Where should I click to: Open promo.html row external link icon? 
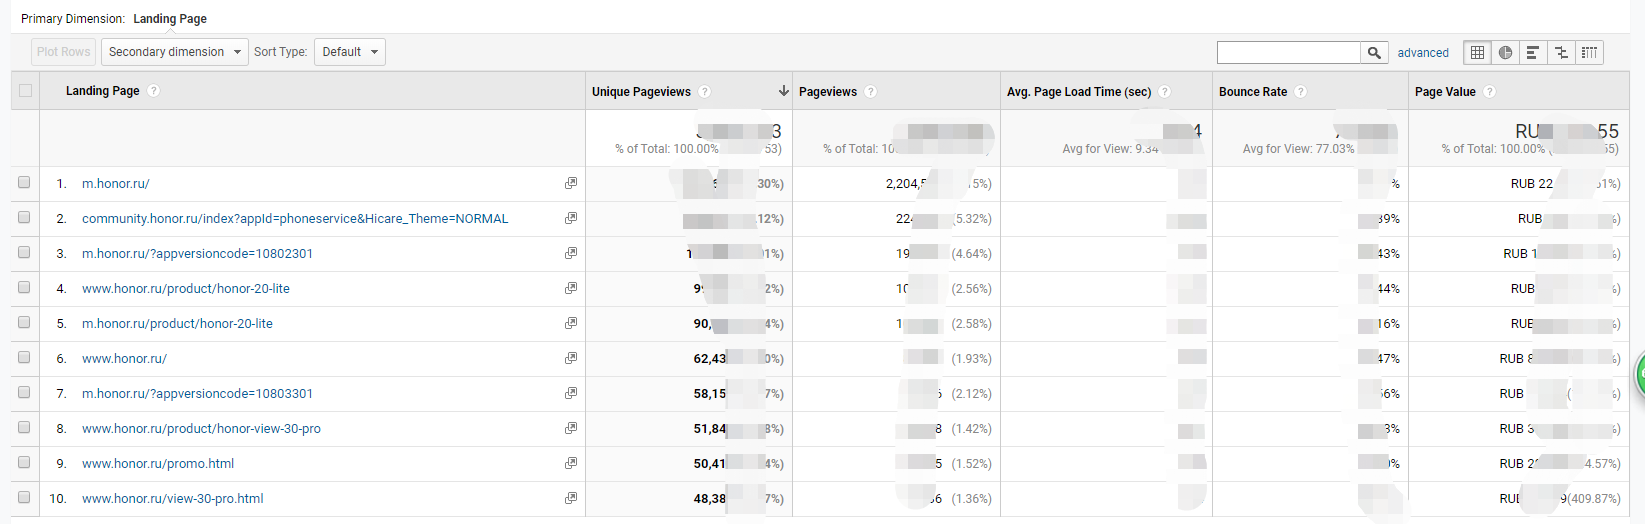(x=571, y=463)
